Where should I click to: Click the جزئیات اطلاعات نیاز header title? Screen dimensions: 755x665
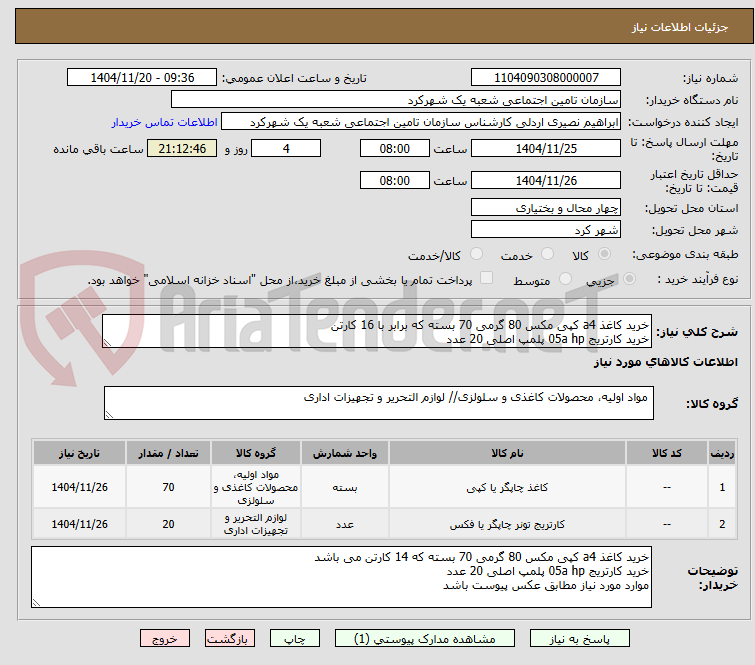click(680, 27)
